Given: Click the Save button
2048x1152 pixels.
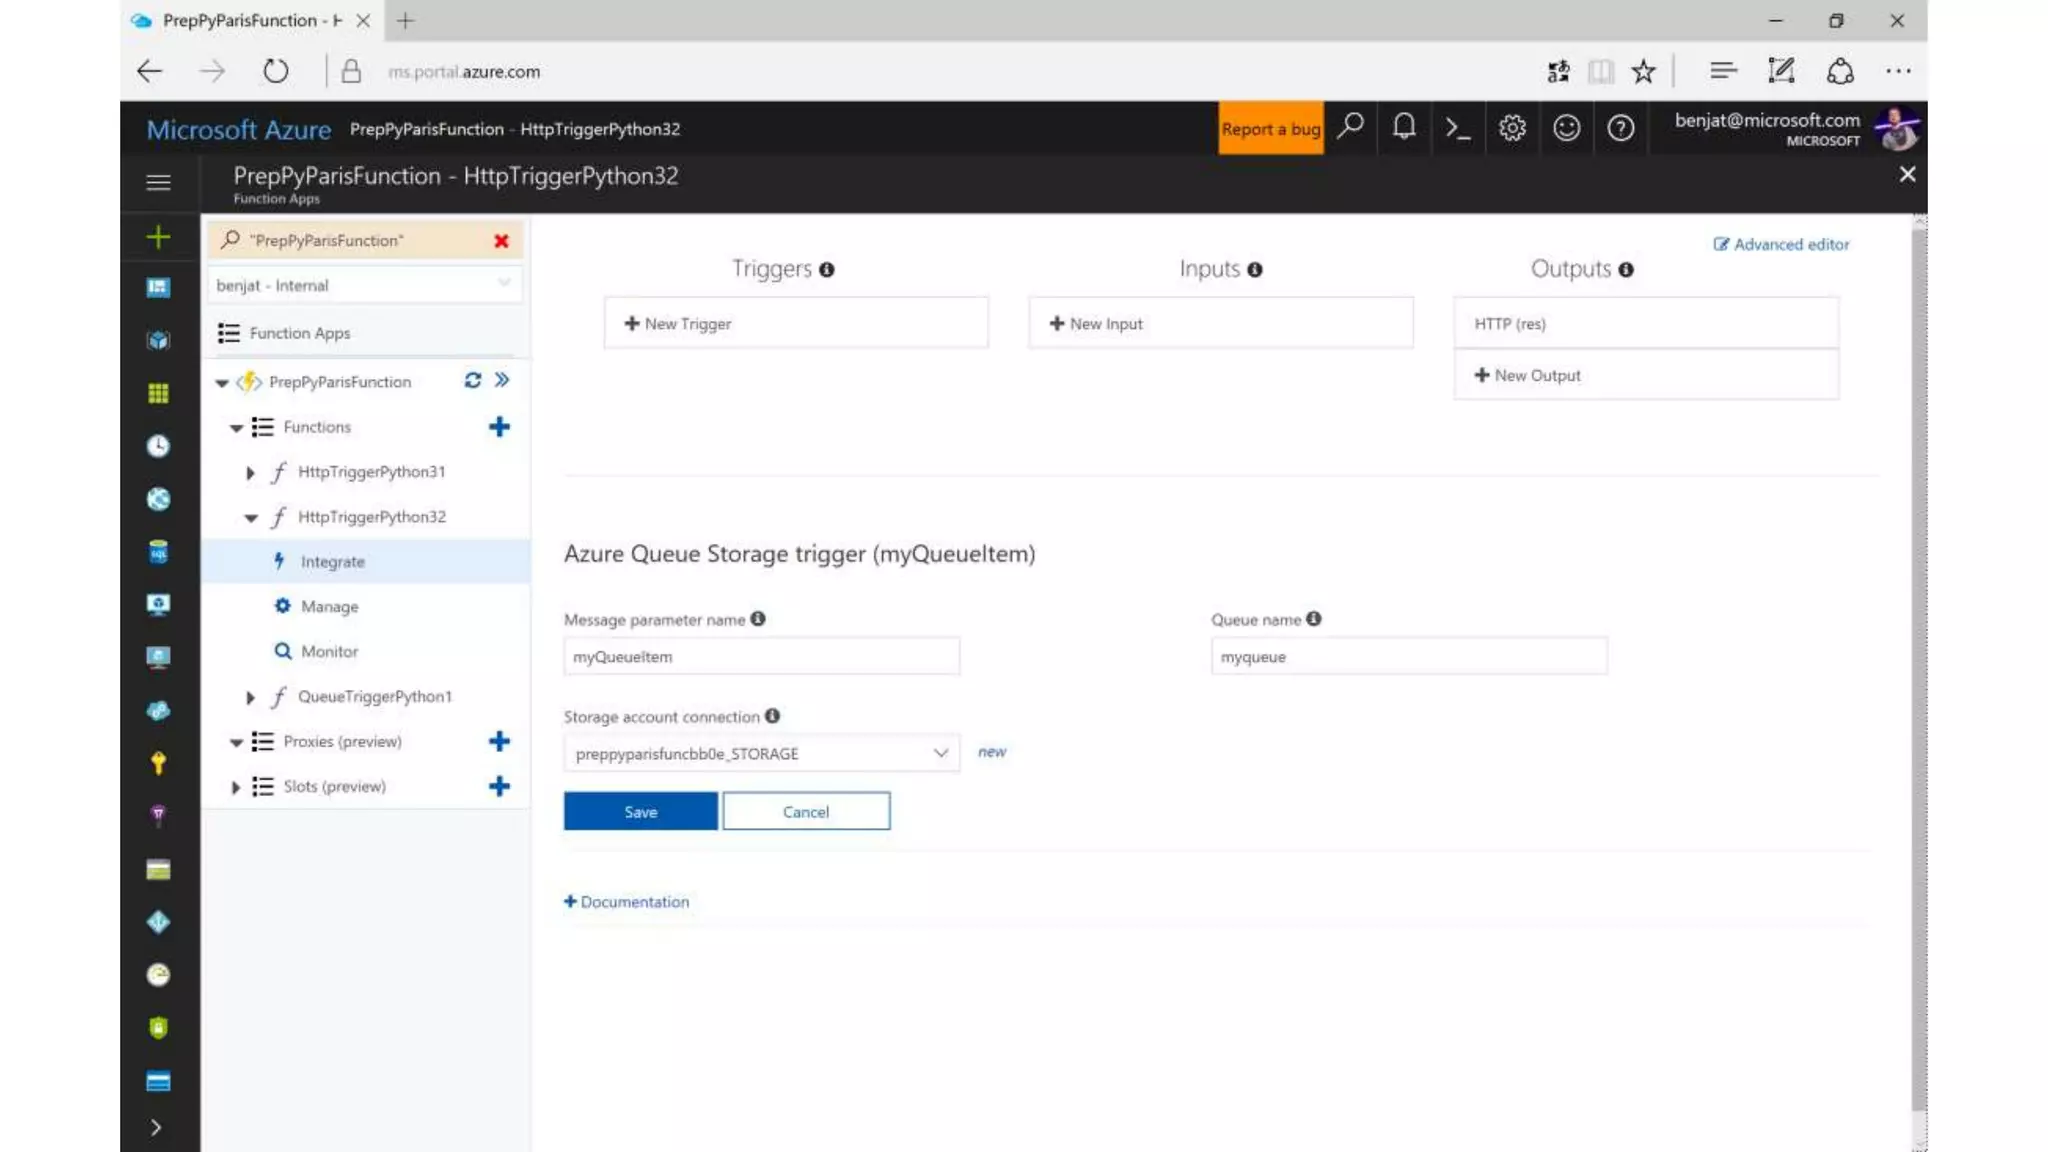Looking at the screenshot, I should (640, 811).
